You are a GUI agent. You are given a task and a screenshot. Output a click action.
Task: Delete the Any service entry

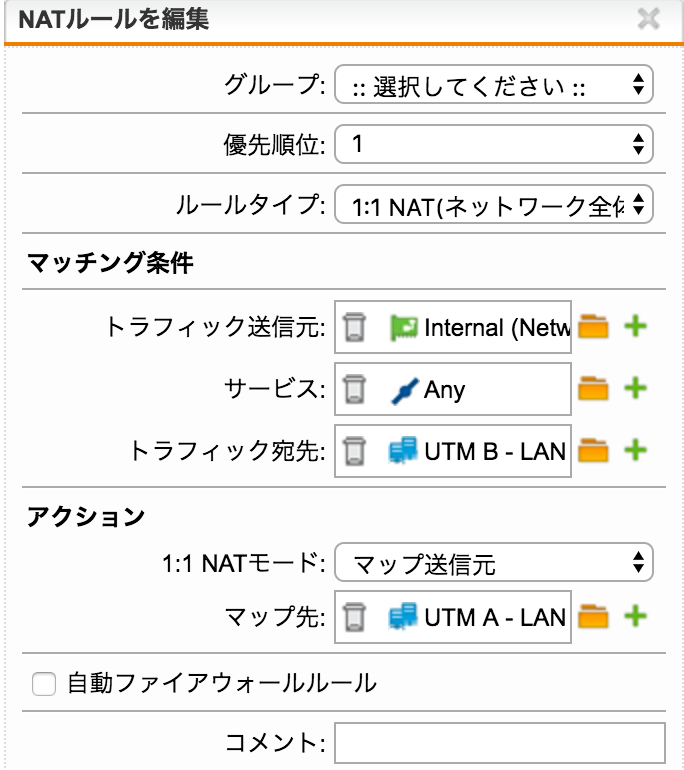coord(354,389)
